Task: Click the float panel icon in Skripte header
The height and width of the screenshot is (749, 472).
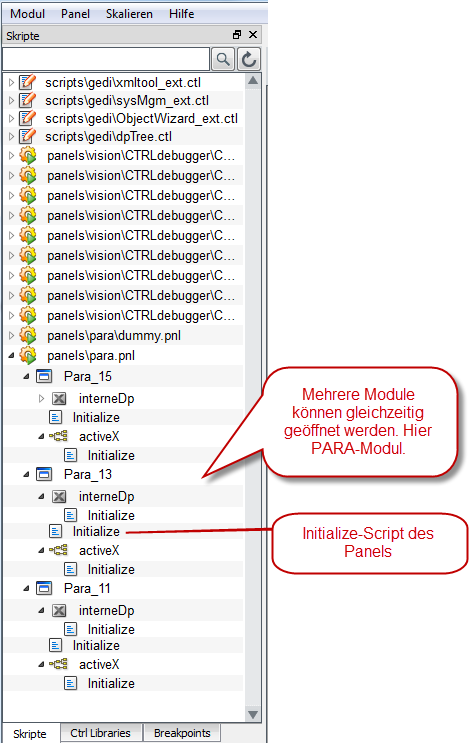Action: (x=237, y=35)
